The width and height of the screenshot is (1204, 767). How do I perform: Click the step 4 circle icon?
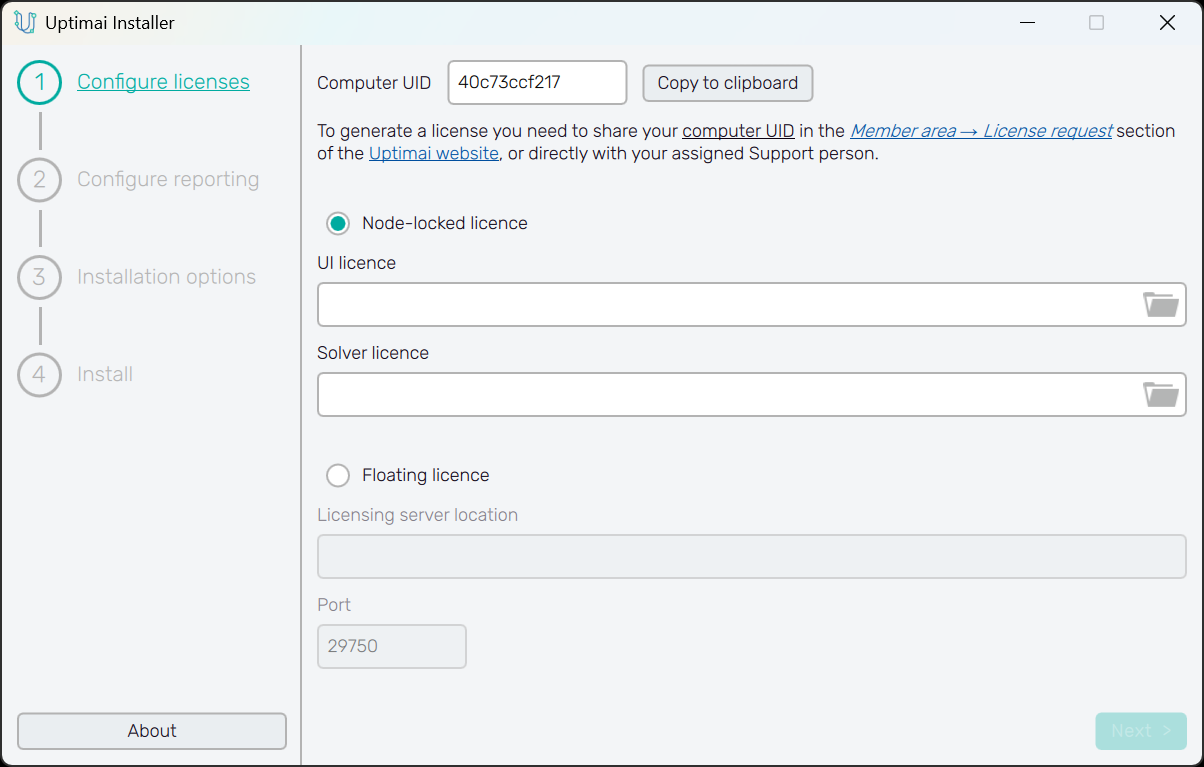pos(40,374)
